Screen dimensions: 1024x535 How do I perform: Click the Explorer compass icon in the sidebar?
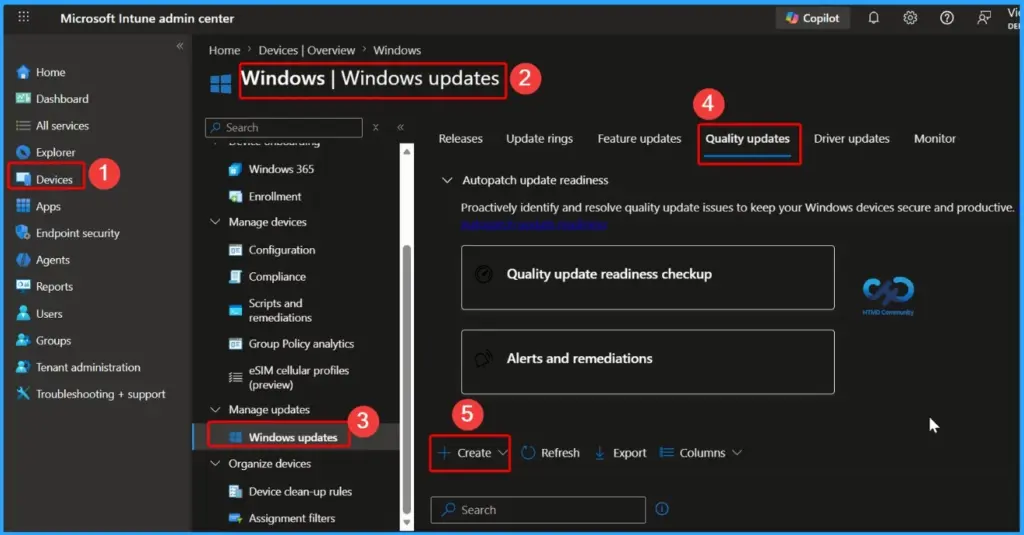tap(23, 152)
